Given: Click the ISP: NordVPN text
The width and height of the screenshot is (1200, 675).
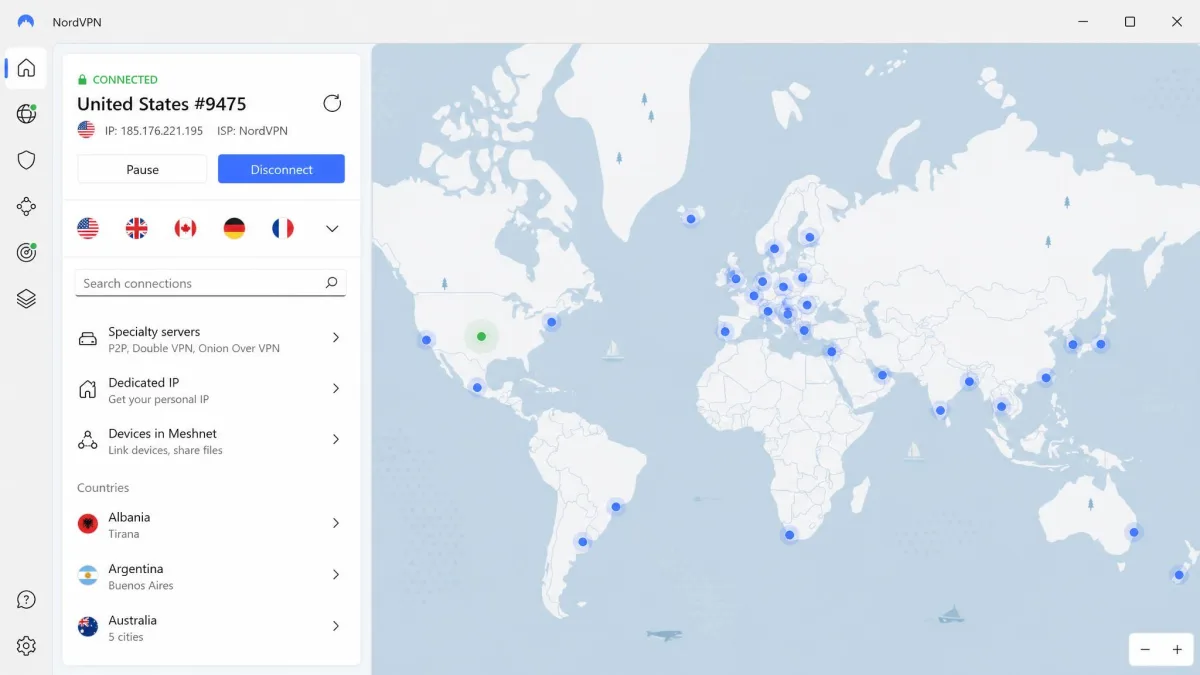Looking at the screenshot, I should [252, 131].
